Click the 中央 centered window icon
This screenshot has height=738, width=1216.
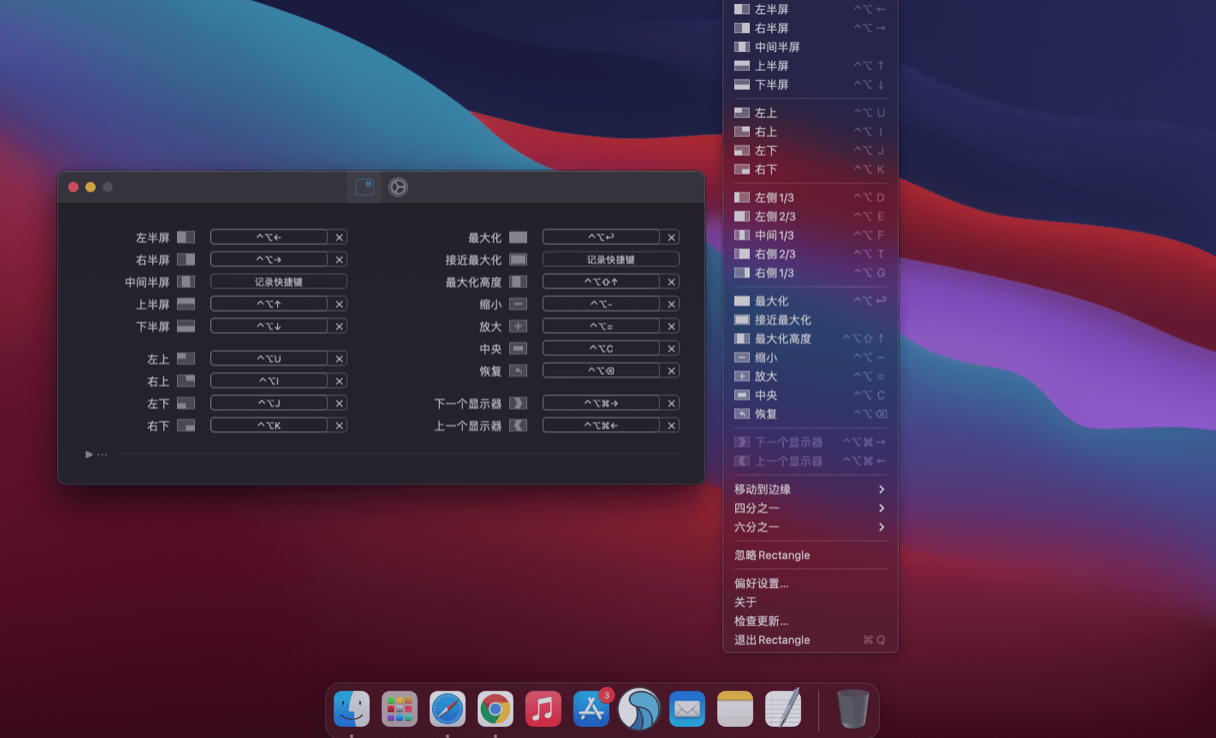pyautogui.click(x=519, y=347)
